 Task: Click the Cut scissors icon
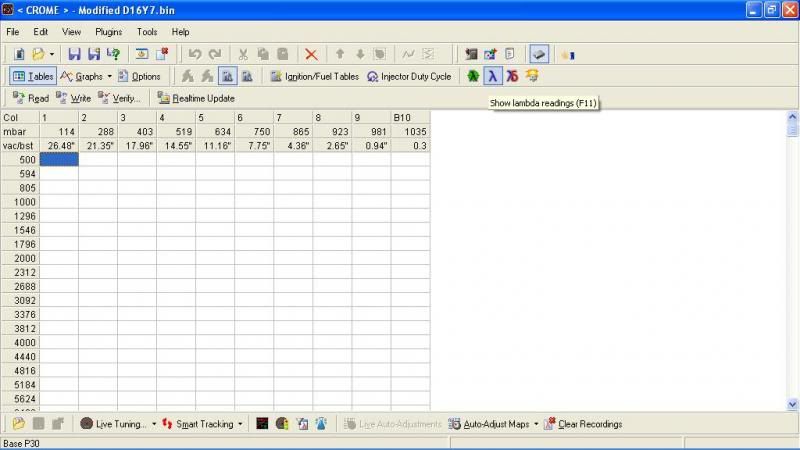(242, 54)
